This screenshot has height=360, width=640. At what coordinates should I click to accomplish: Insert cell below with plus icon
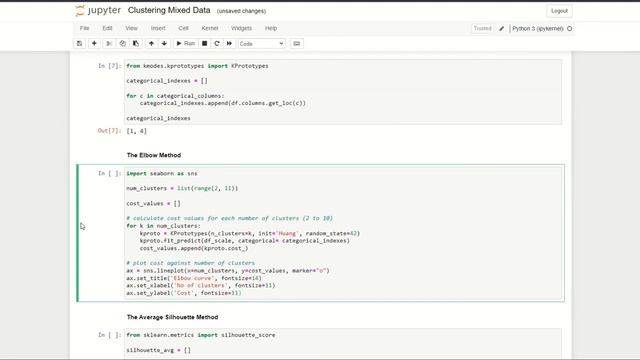[x=94, y=43]
